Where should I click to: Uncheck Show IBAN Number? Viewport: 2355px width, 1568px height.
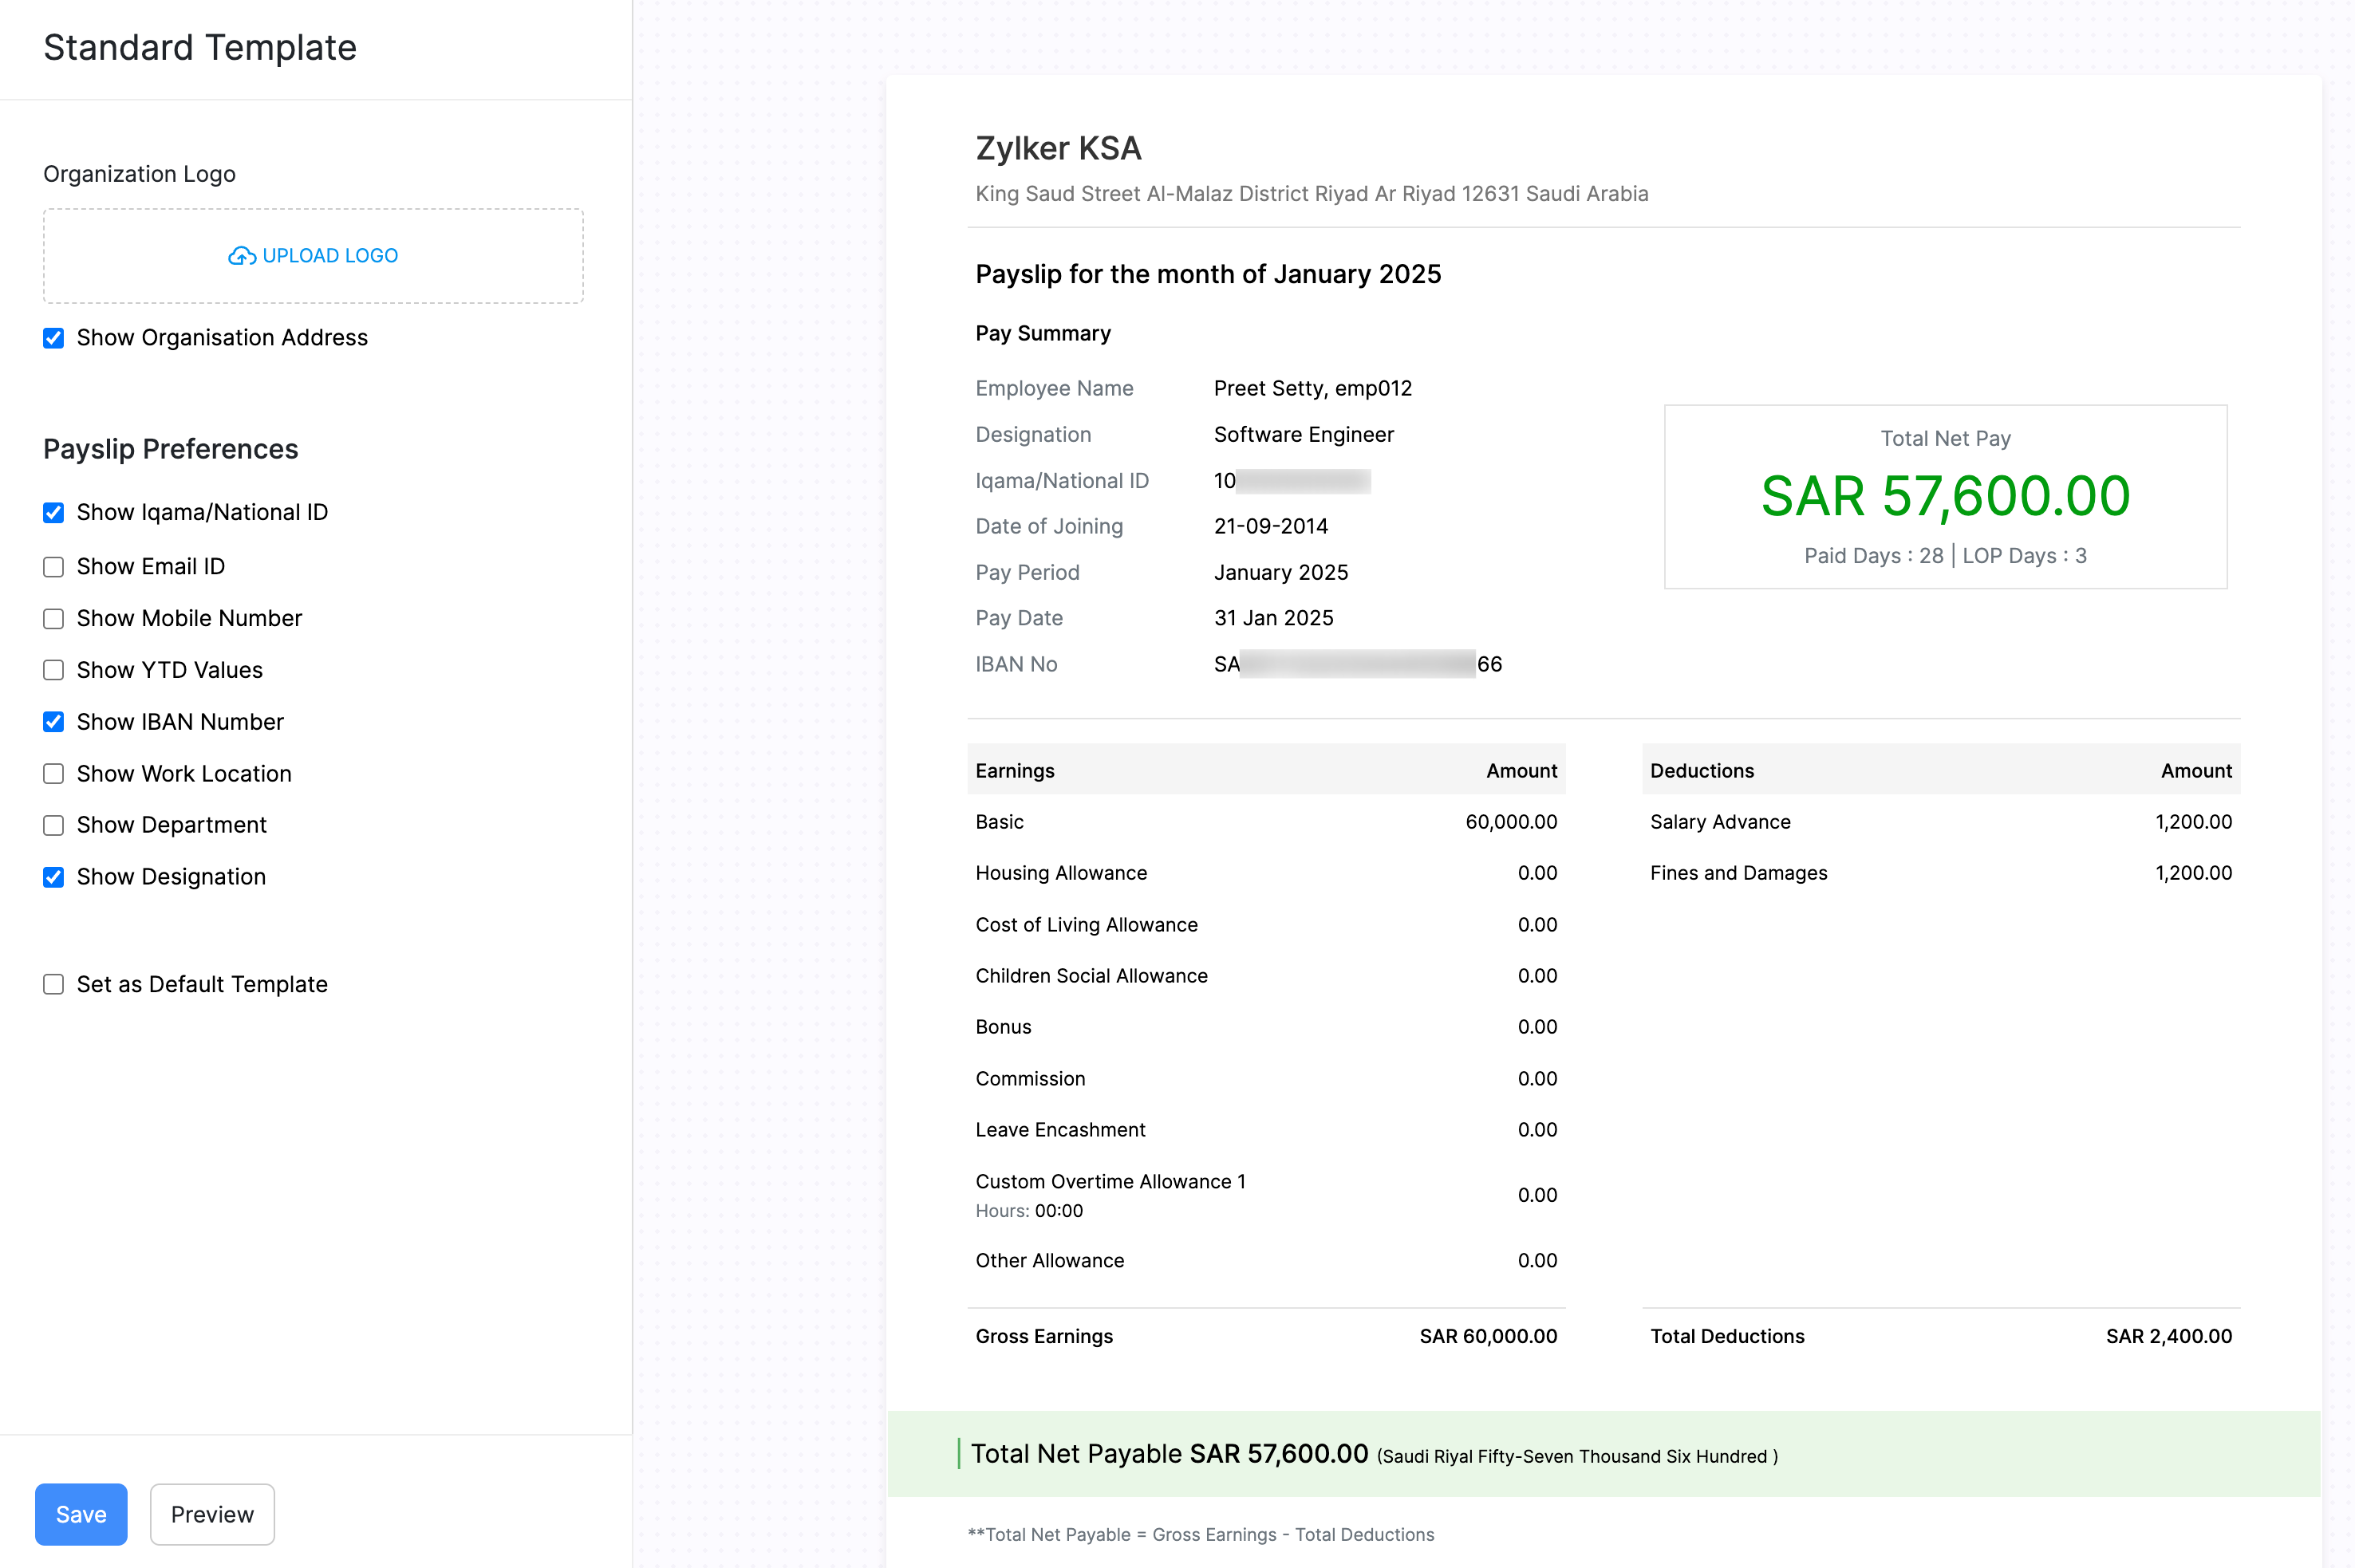[54, 722]
